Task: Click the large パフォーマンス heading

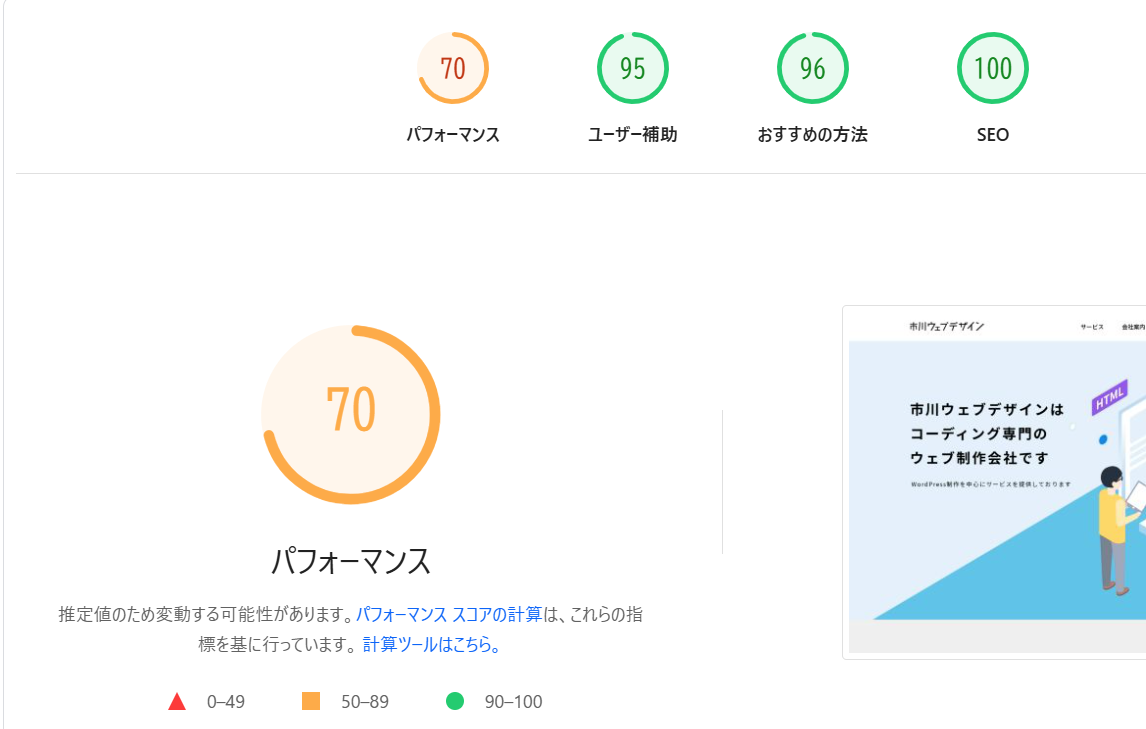Action: (351, 561)
